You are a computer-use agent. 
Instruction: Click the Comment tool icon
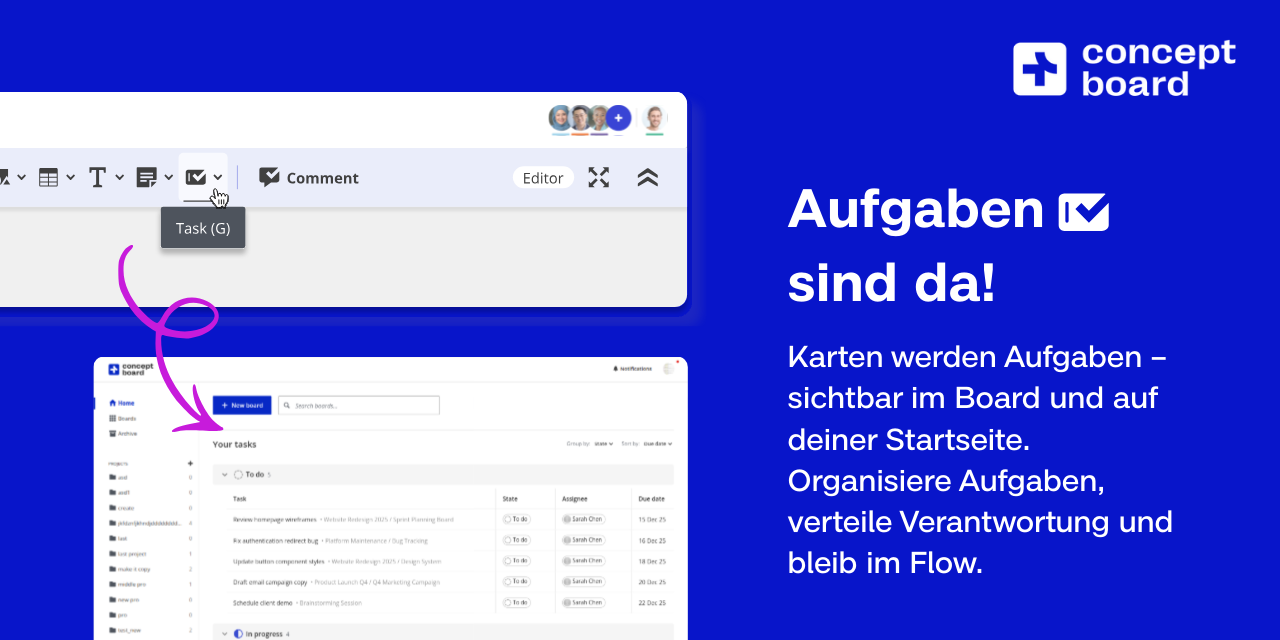[x=268, y=177]
